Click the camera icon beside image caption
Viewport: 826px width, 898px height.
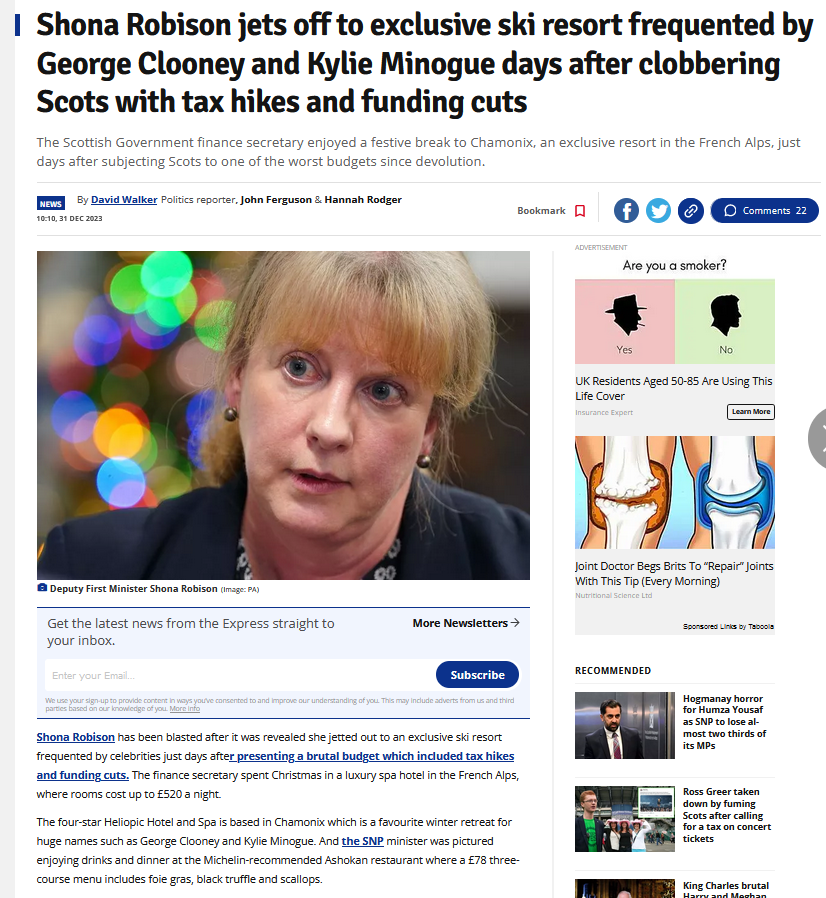(x=42, y=588)
